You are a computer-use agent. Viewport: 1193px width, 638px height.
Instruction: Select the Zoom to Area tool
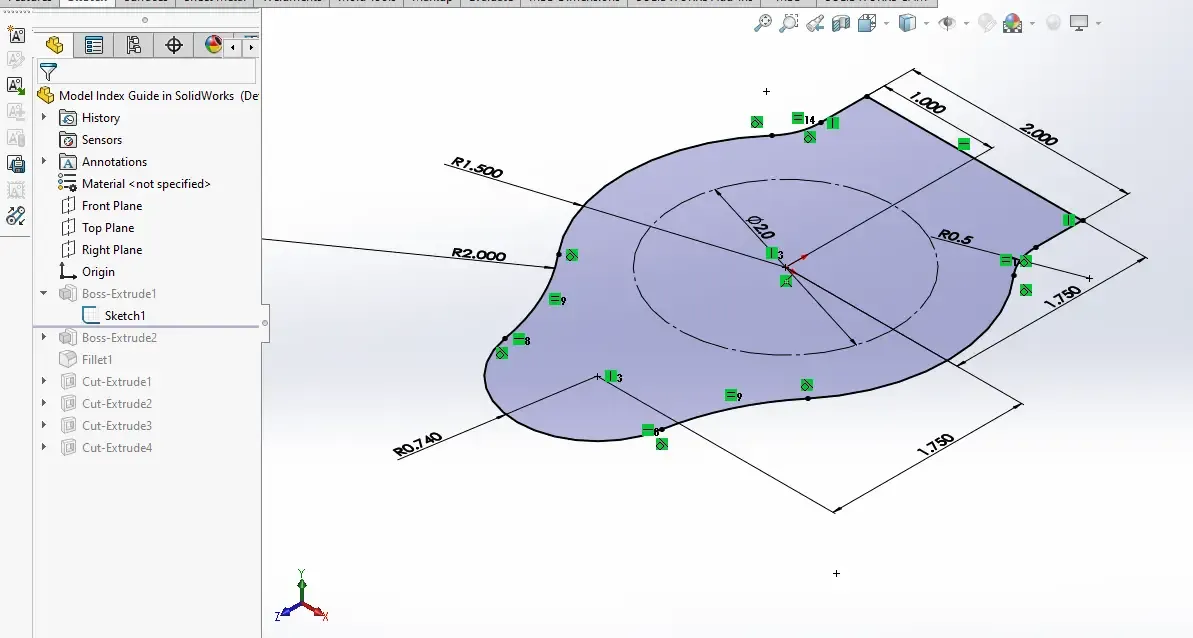point(789,24)
